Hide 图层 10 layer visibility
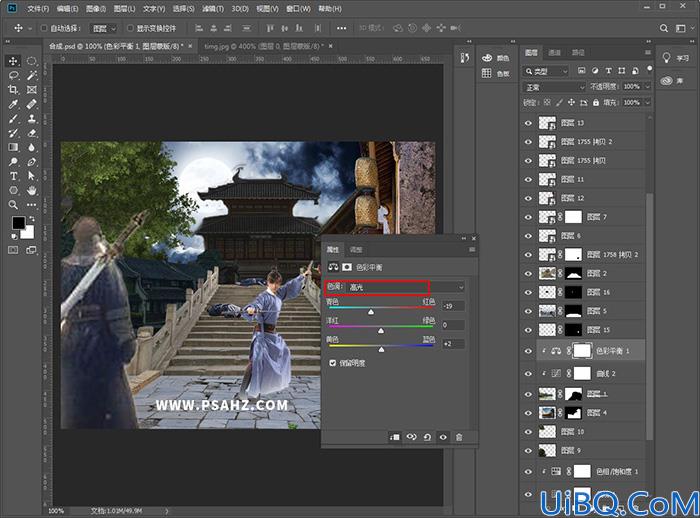This screenshot has height=518, width=700. click(529, 432)
